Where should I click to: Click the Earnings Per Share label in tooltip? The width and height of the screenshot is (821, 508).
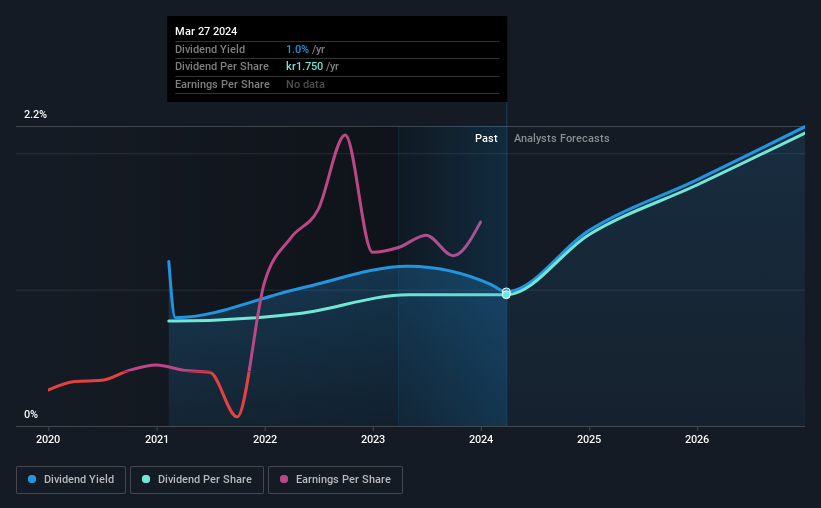point(223,84)
